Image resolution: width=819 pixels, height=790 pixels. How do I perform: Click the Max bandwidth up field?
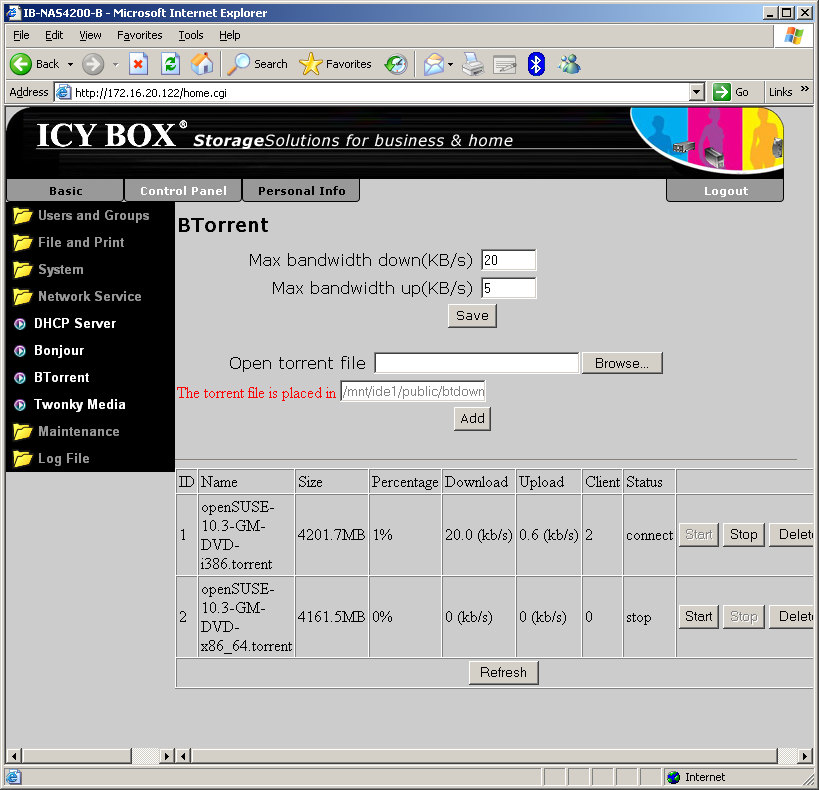click(x=508, y=288)
